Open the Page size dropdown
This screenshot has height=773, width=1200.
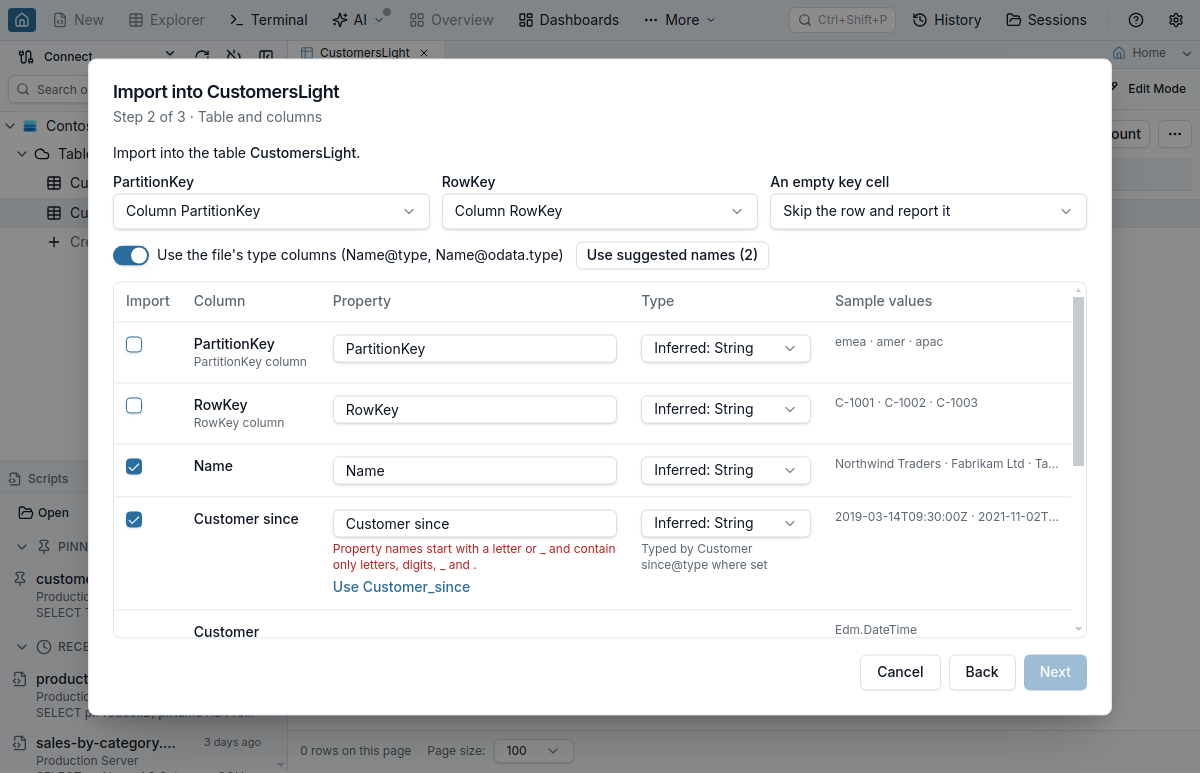pos(535,751)
